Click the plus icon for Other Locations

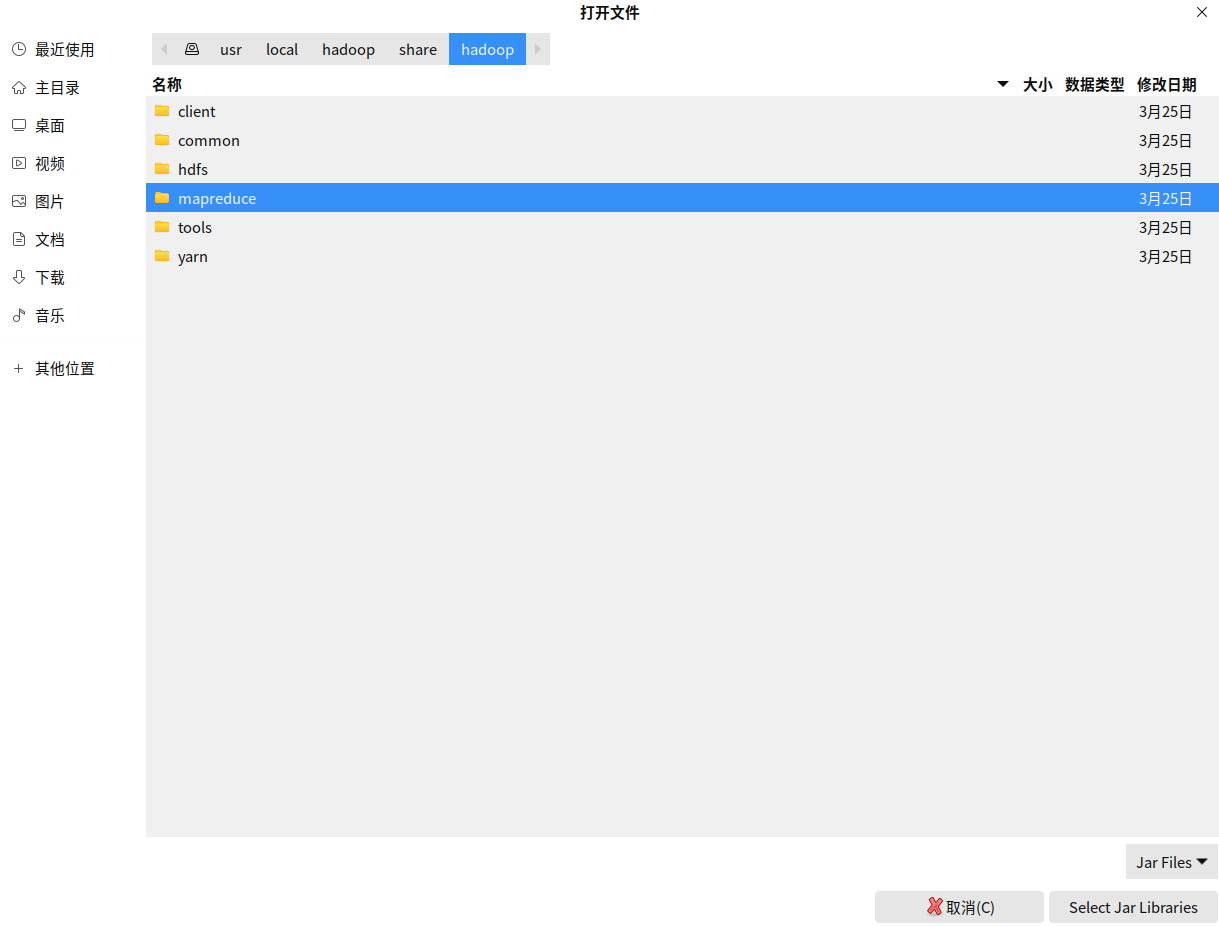(18, 368)
